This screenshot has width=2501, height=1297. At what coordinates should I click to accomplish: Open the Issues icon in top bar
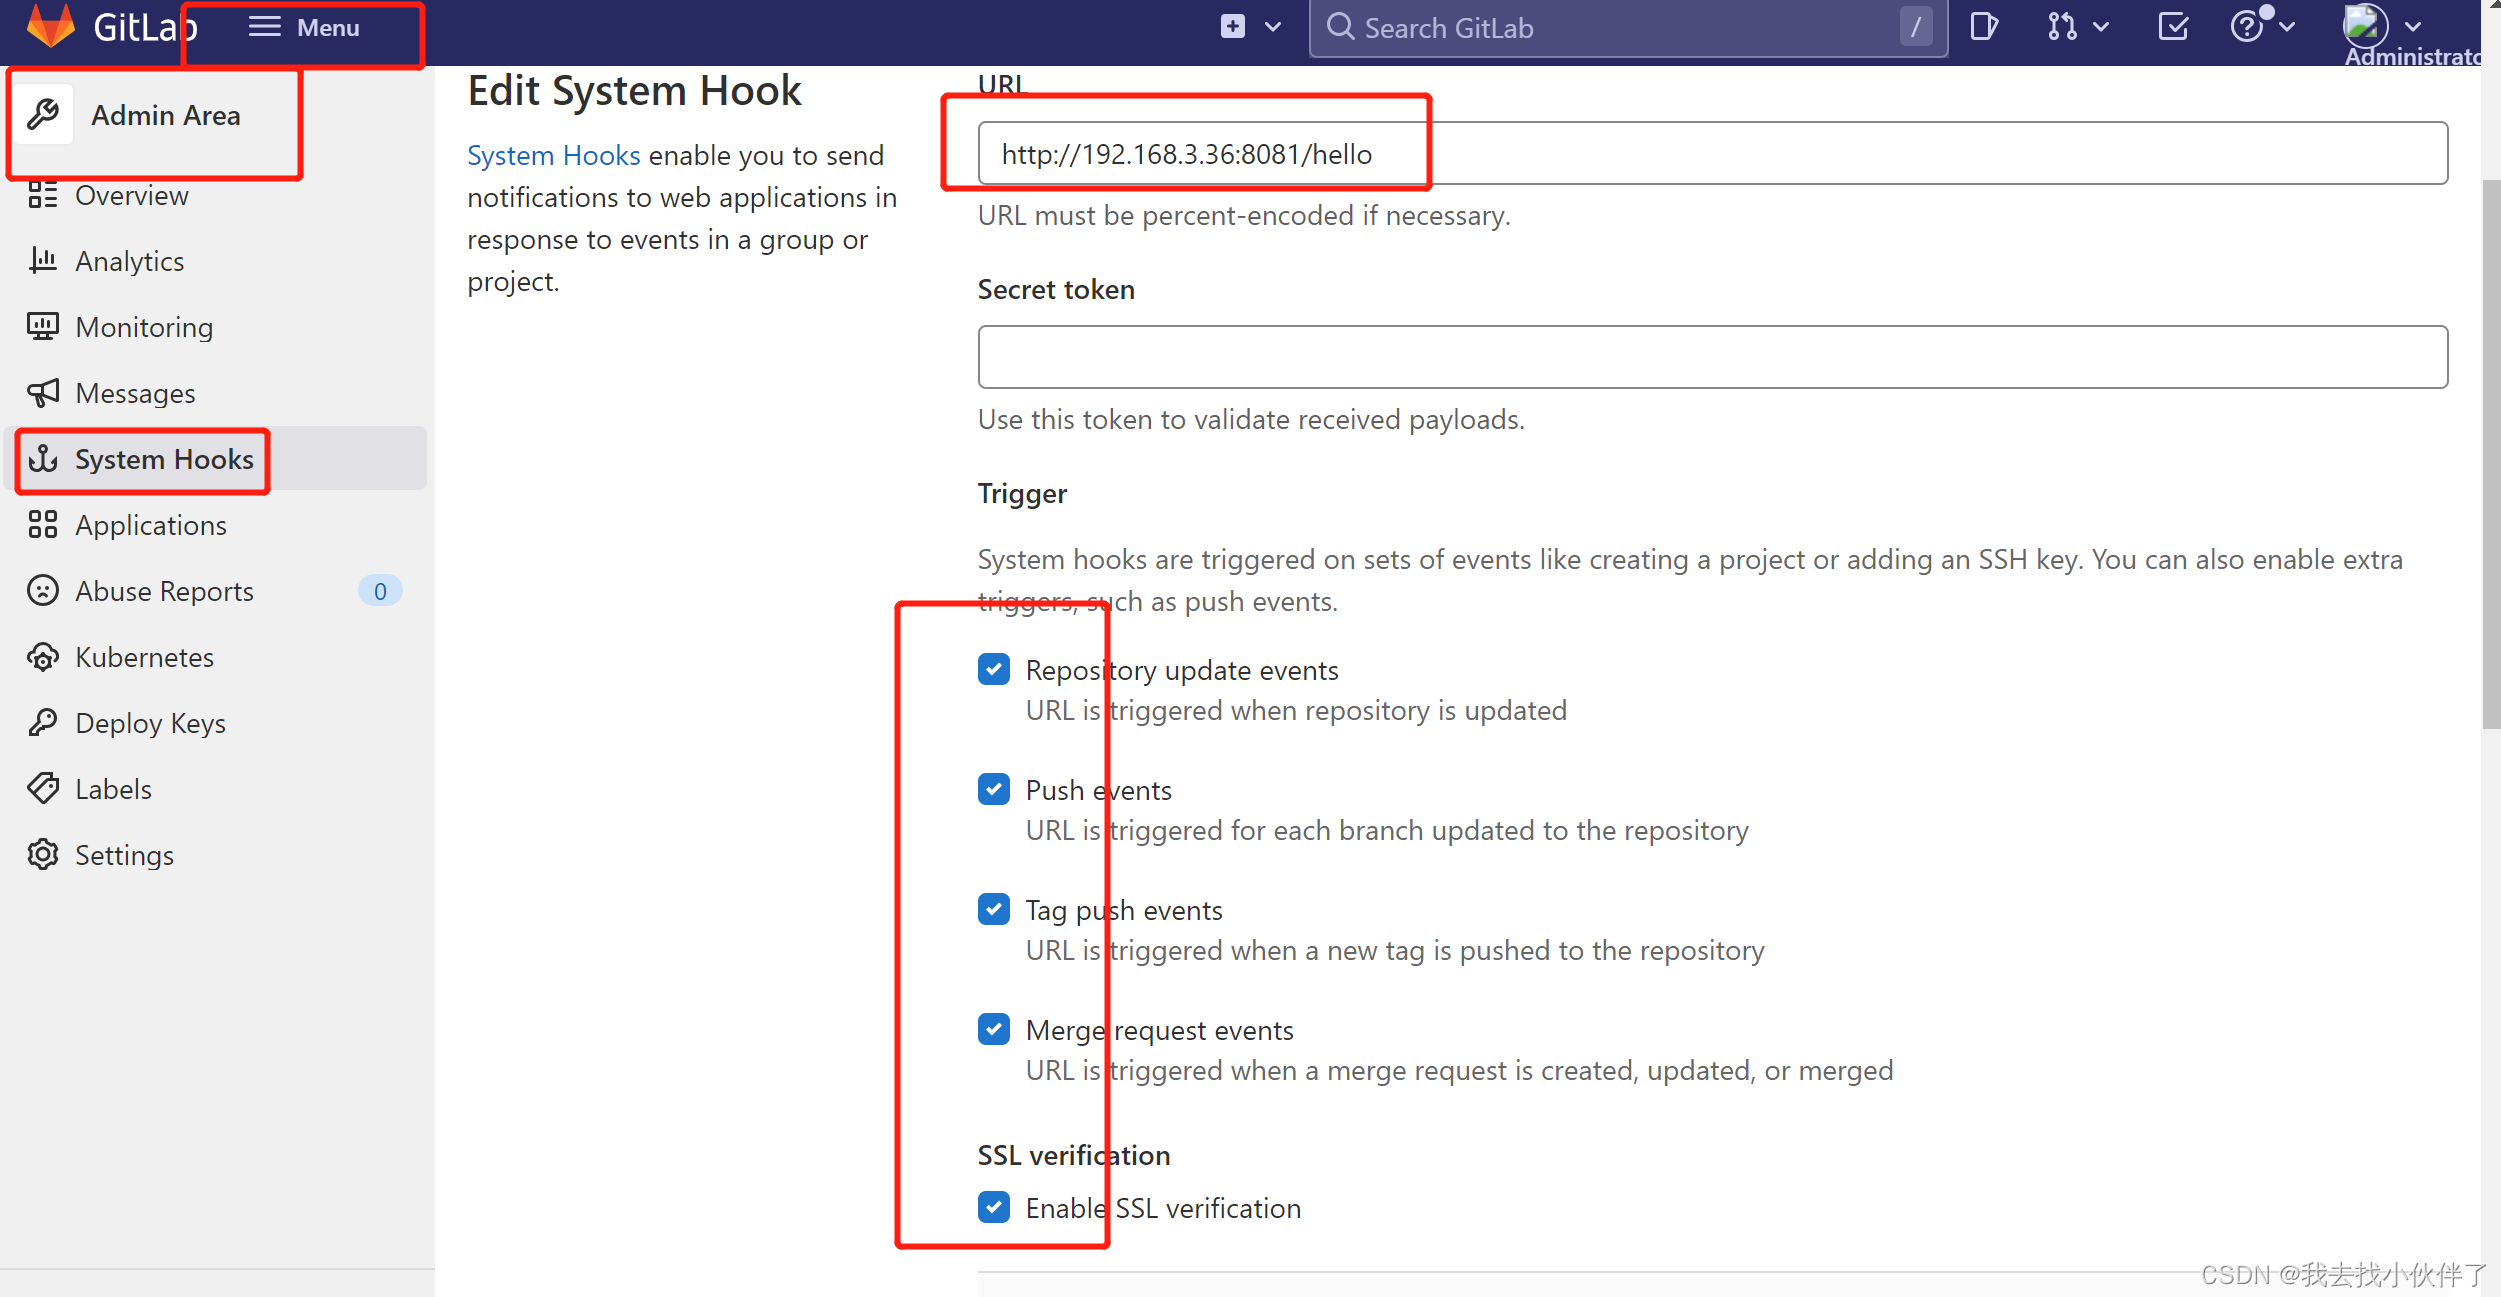[x=1983, y=27]
